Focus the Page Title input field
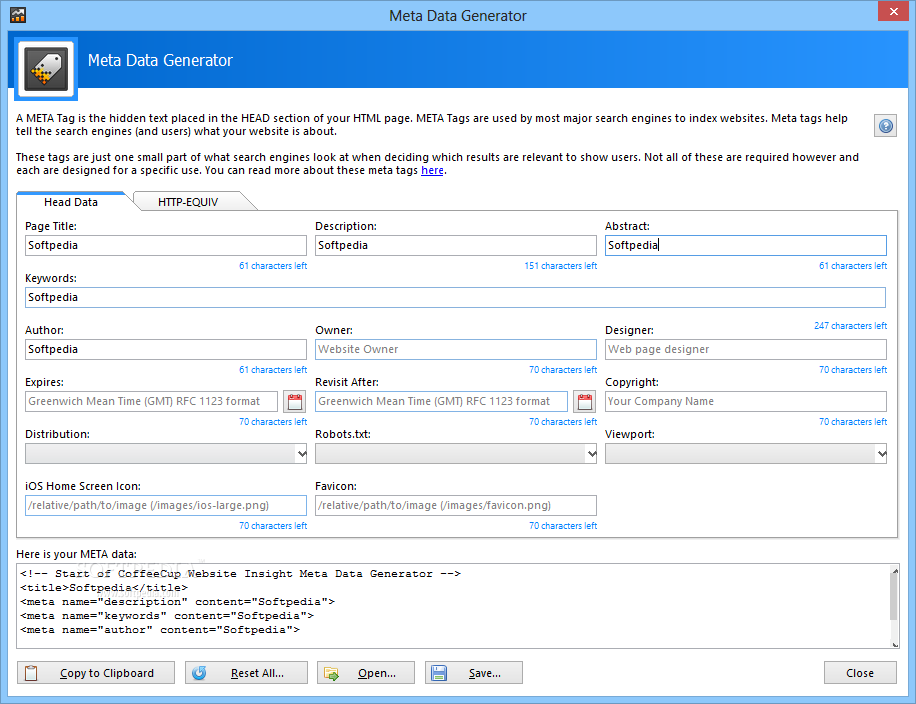 [166, 245]
